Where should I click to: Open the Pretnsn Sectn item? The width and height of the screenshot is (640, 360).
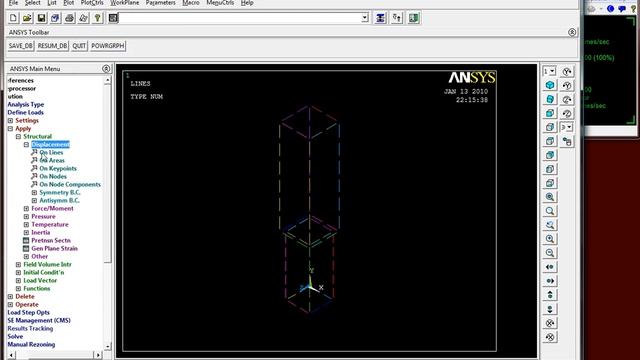51,240
